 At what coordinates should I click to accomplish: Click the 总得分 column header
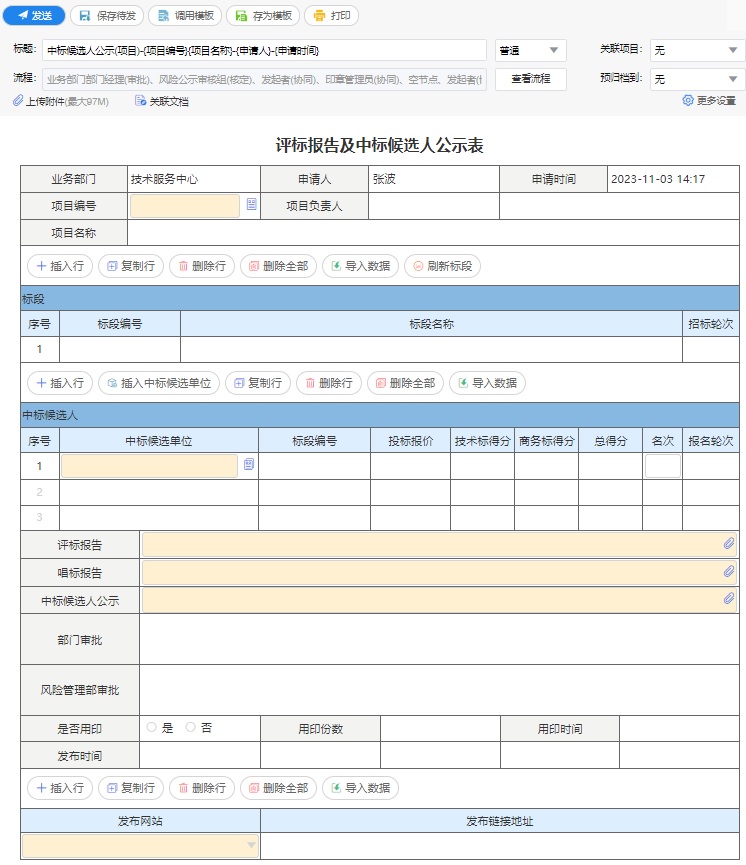click(610, 441)
